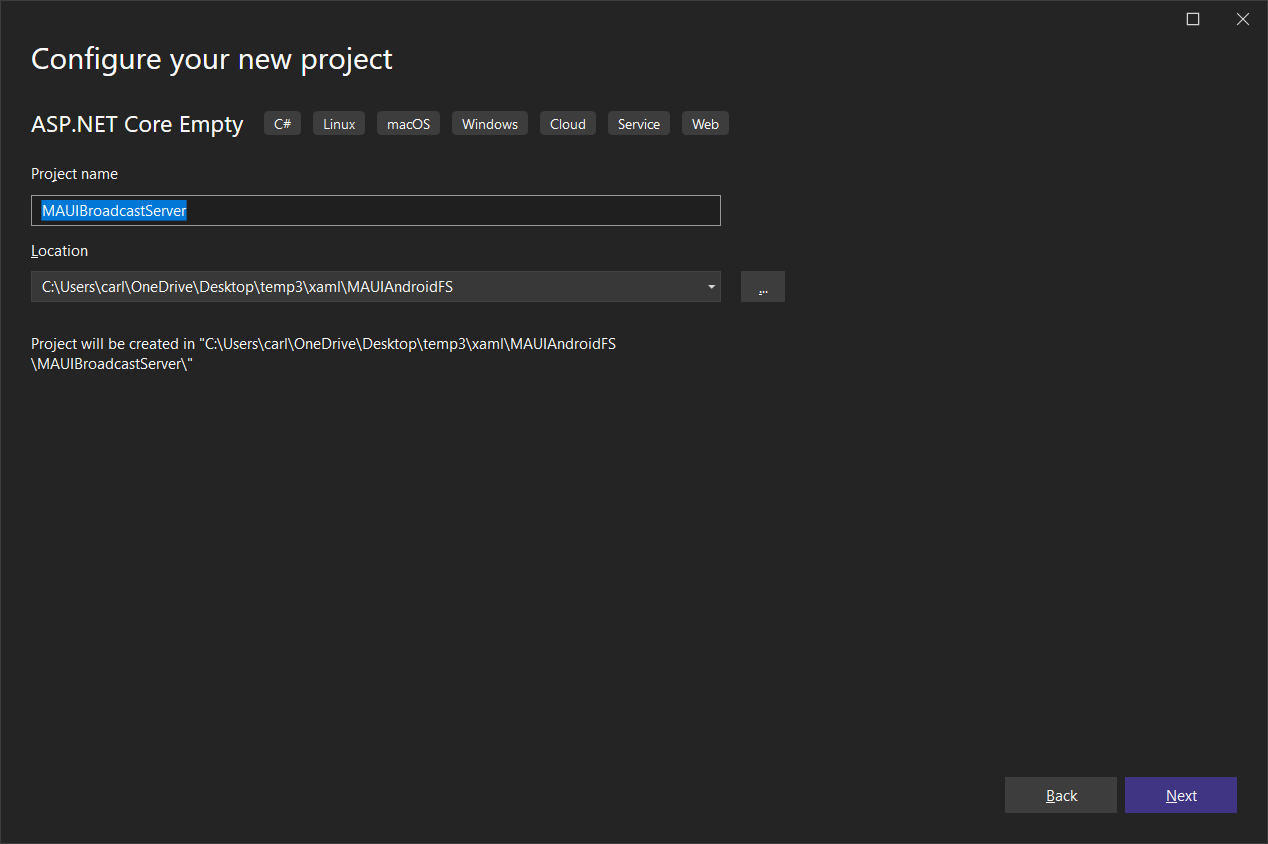Click the Service tag

639,124
